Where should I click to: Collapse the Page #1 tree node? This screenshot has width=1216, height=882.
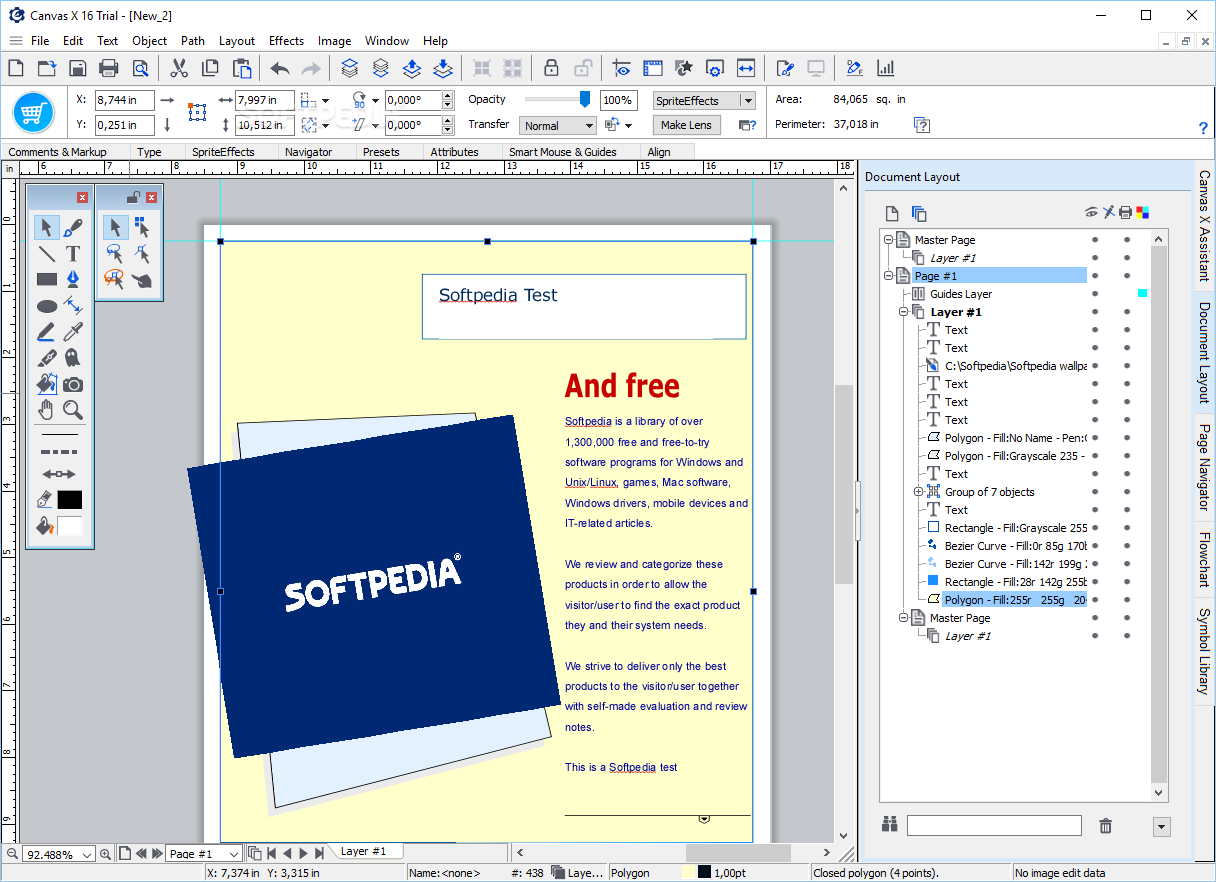click(888, 276)
